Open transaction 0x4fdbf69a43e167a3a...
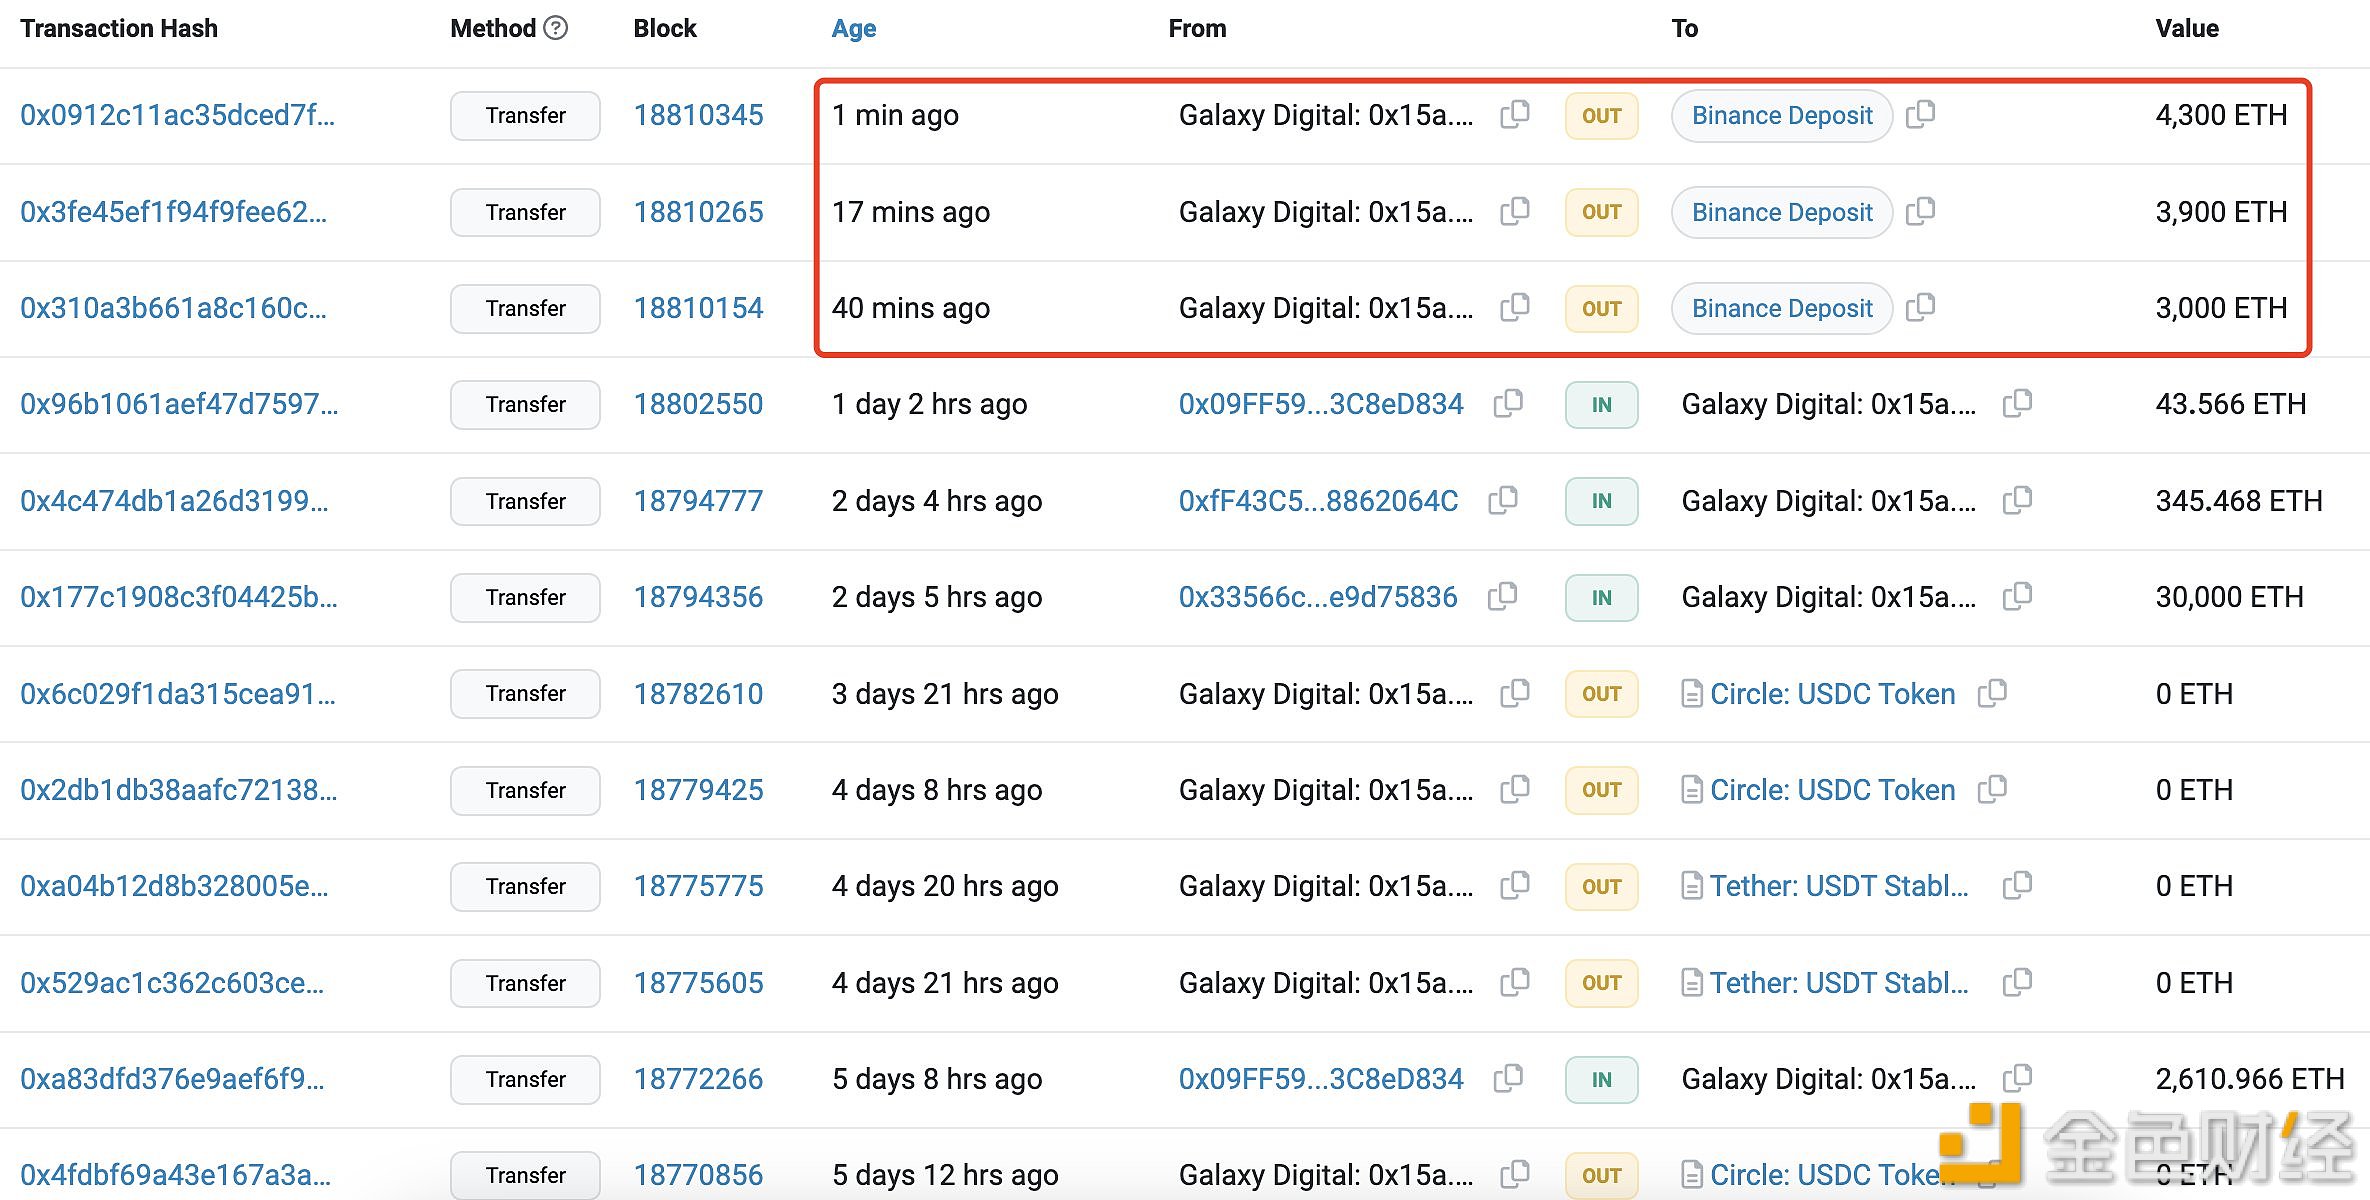 [x=175, y=1175]
